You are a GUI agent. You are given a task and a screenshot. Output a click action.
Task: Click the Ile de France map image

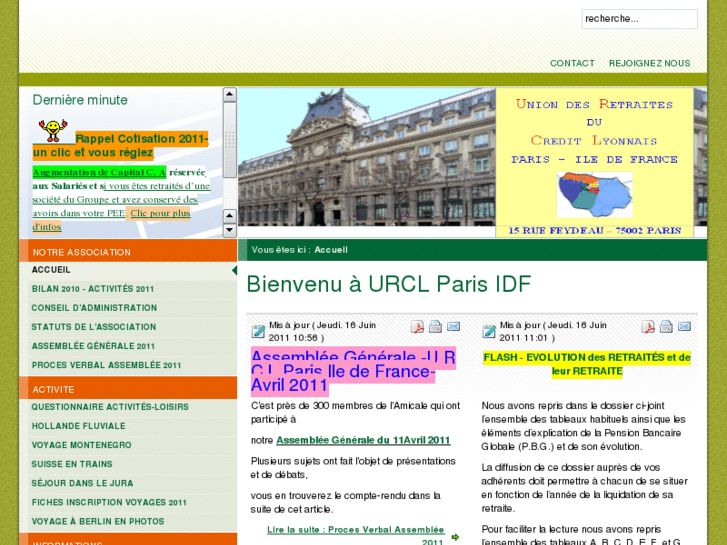point(594,195)
